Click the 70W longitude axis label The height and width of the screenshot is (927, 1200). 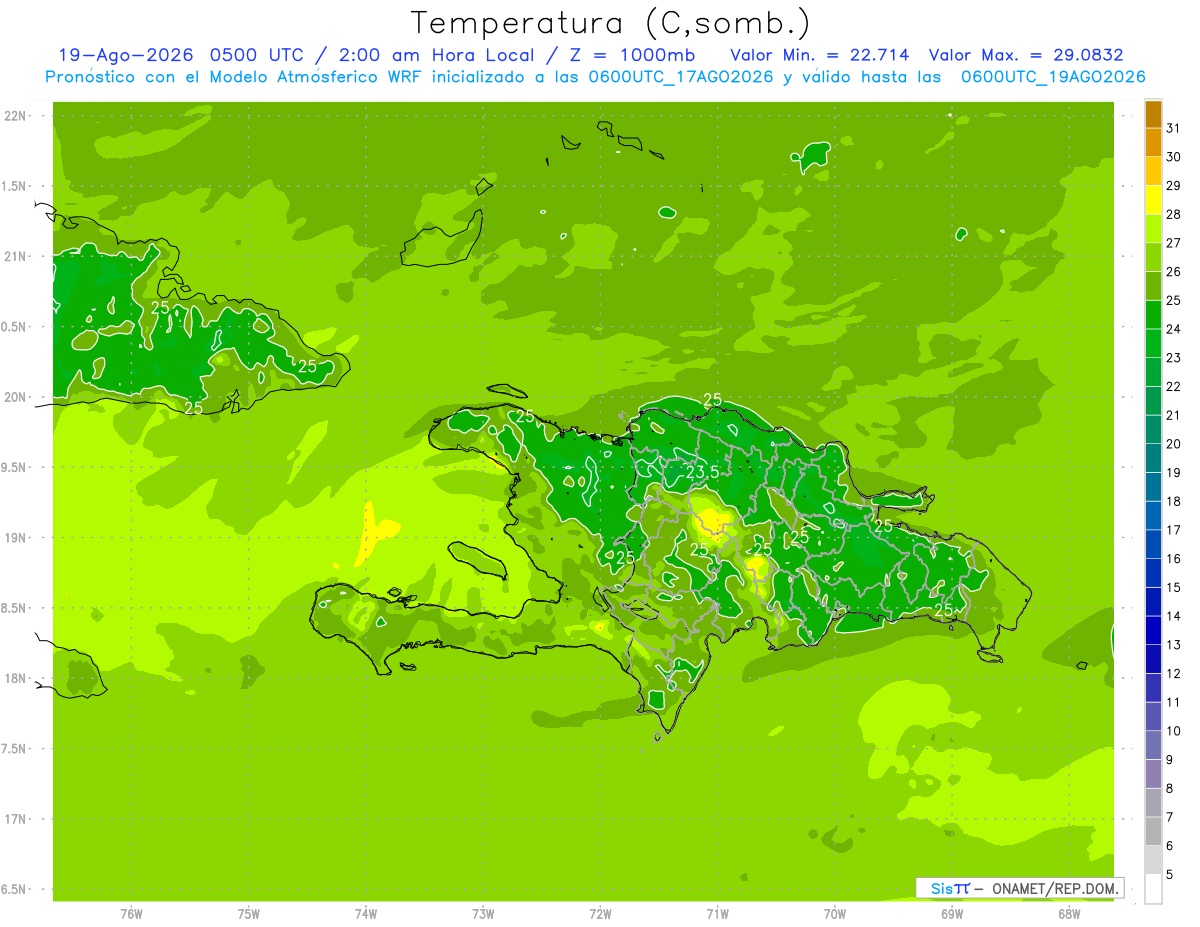(x=835, y=913)
